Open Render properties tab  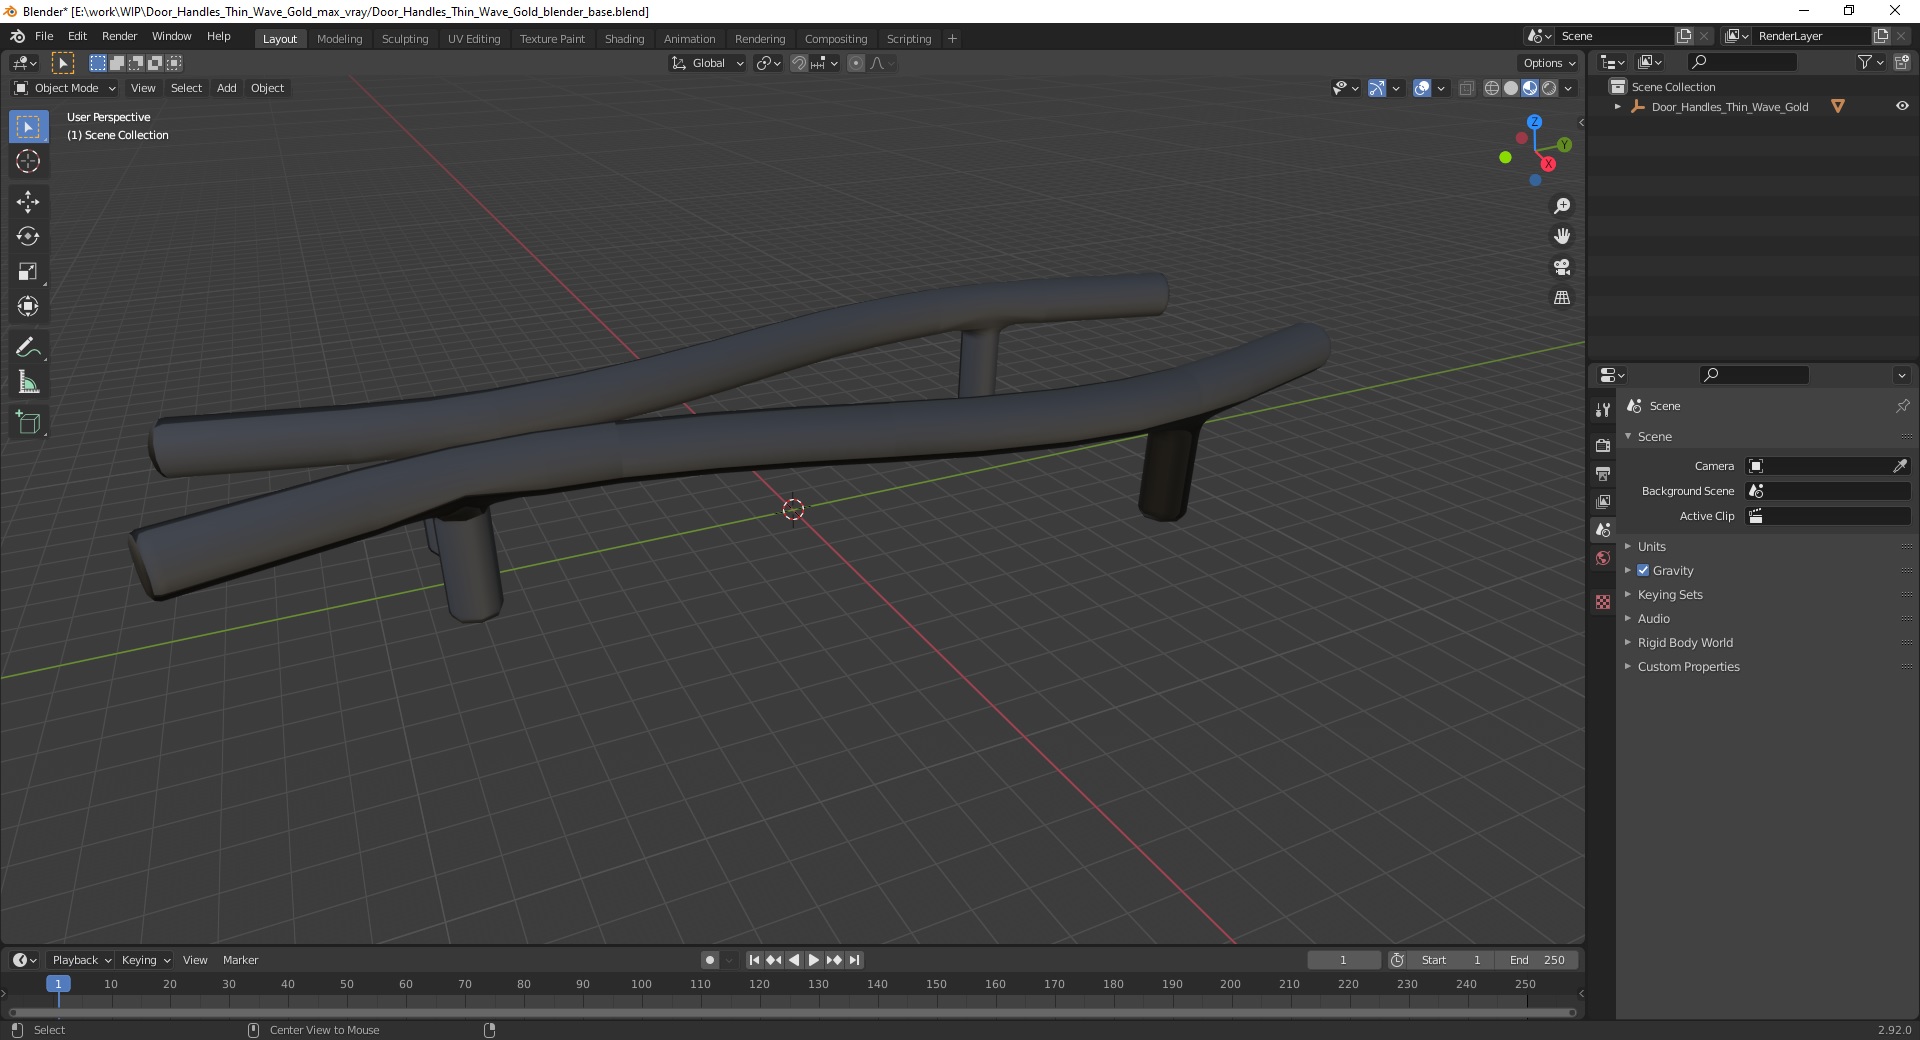coord(1603,445)
